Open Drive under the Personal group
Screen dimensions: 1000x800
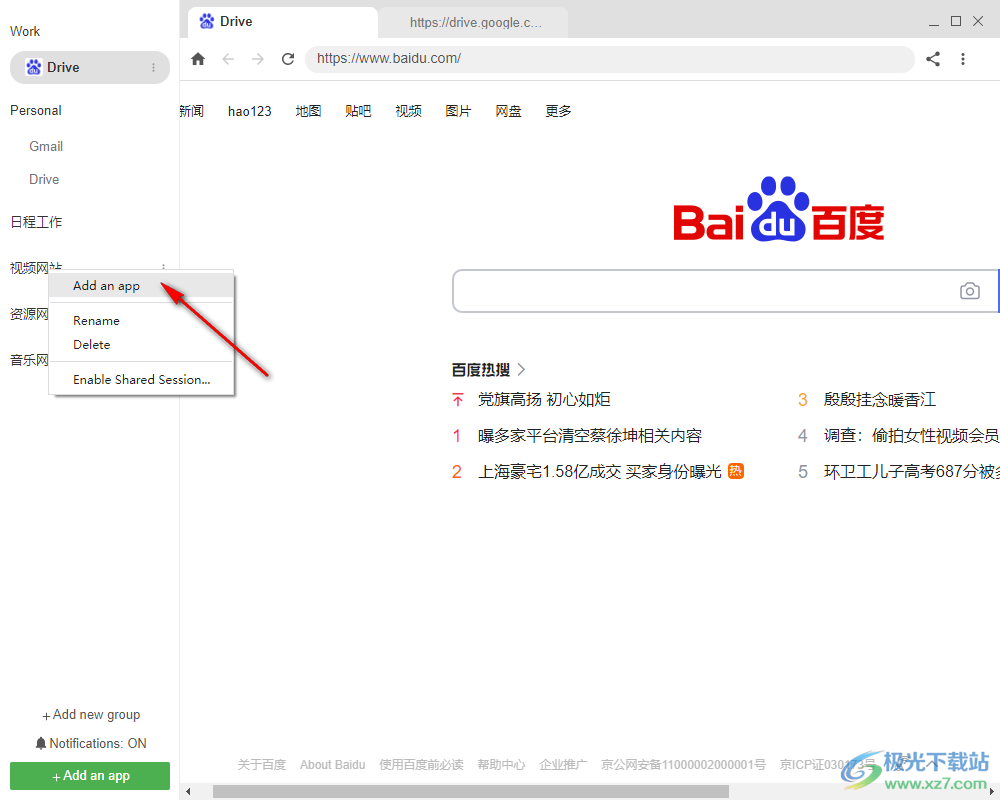tap(44, 179)
